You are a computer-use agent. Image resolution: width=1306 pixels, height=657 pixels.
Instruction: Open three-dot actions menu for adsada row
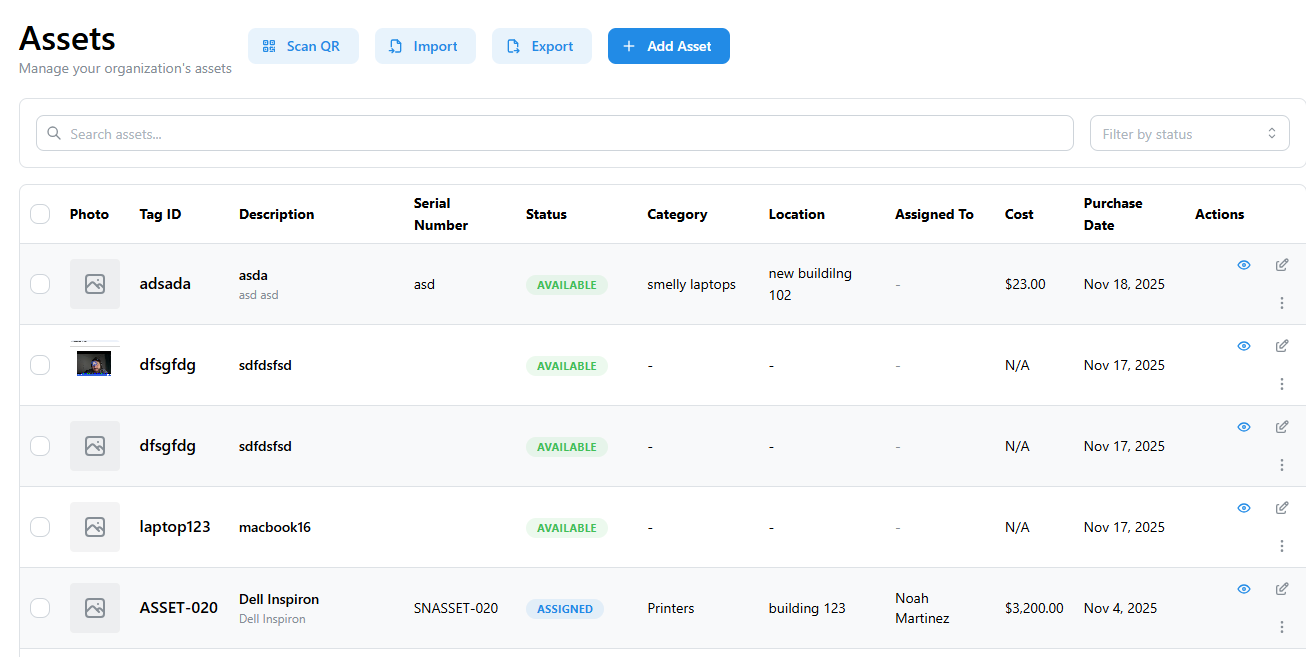click(1282, 303)
